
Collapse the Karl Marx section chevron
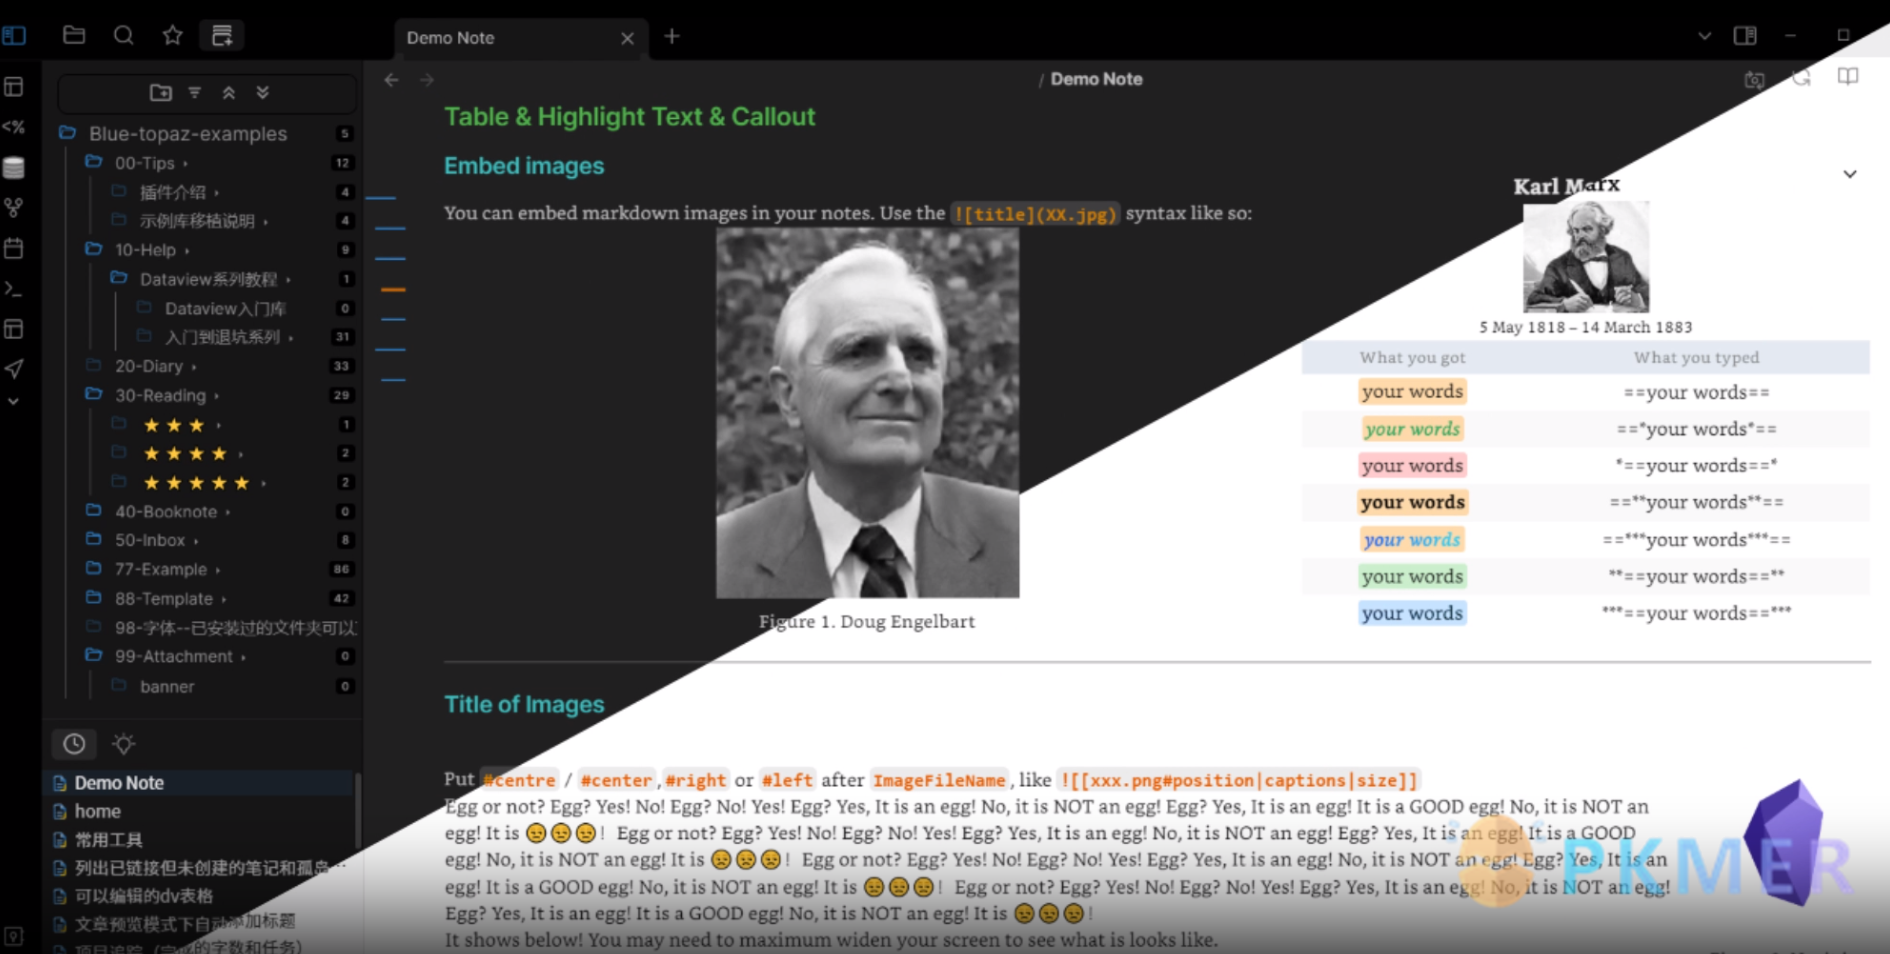pos(1850,174)
